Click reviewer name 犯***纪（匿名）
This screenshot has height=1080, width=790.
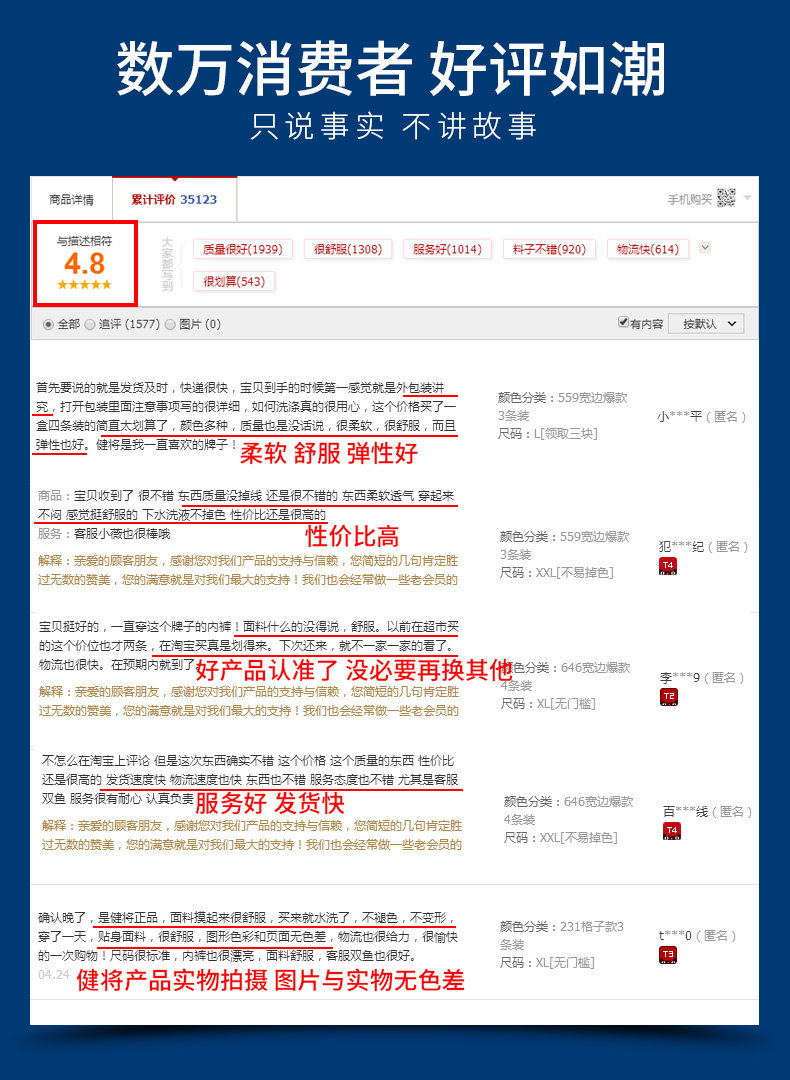703,547
